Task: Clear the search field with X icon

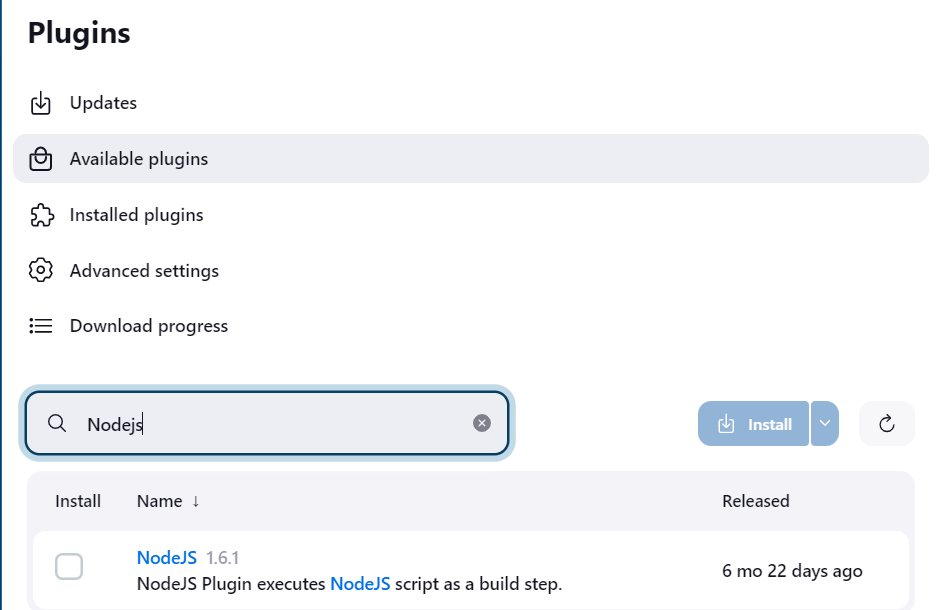Action: [x=482, y=423]
